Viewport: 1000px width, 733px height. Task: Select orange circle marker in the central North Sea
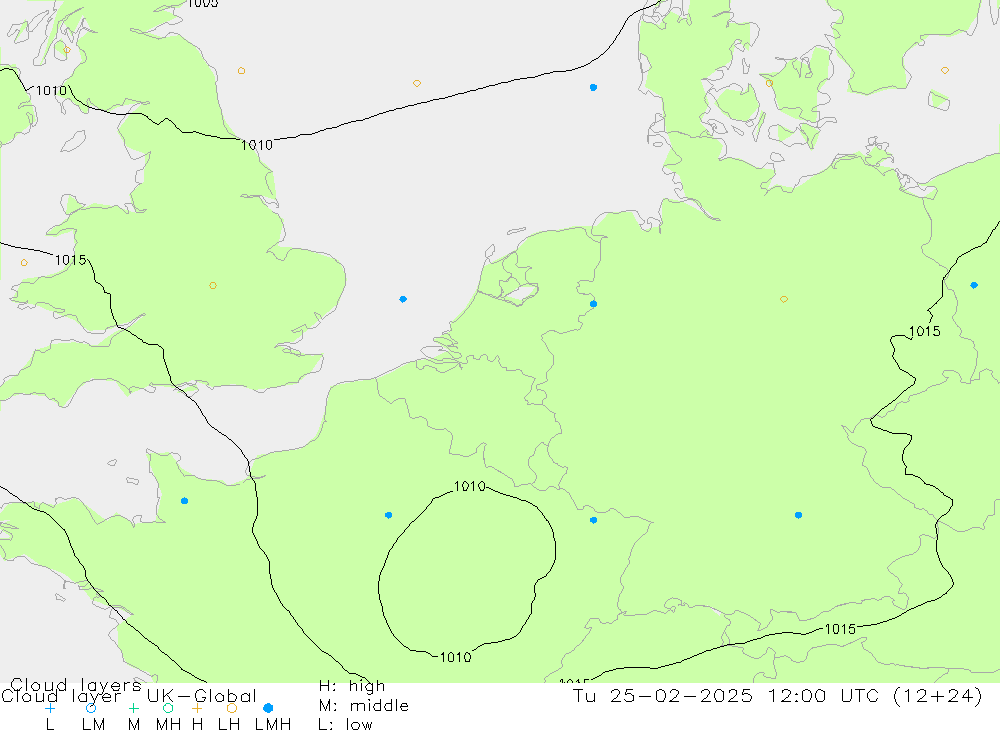pyautogui.click(x=416, y=84)
